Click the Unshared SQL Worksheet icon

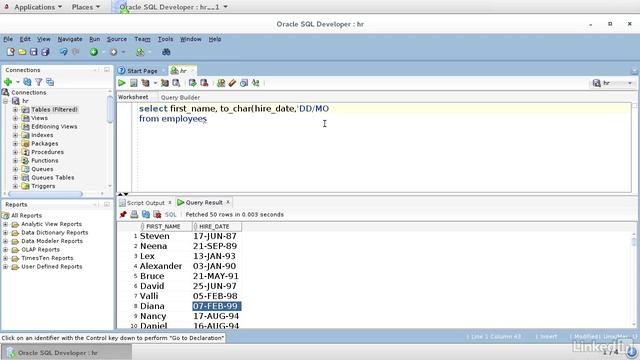(x=221, y=83)
